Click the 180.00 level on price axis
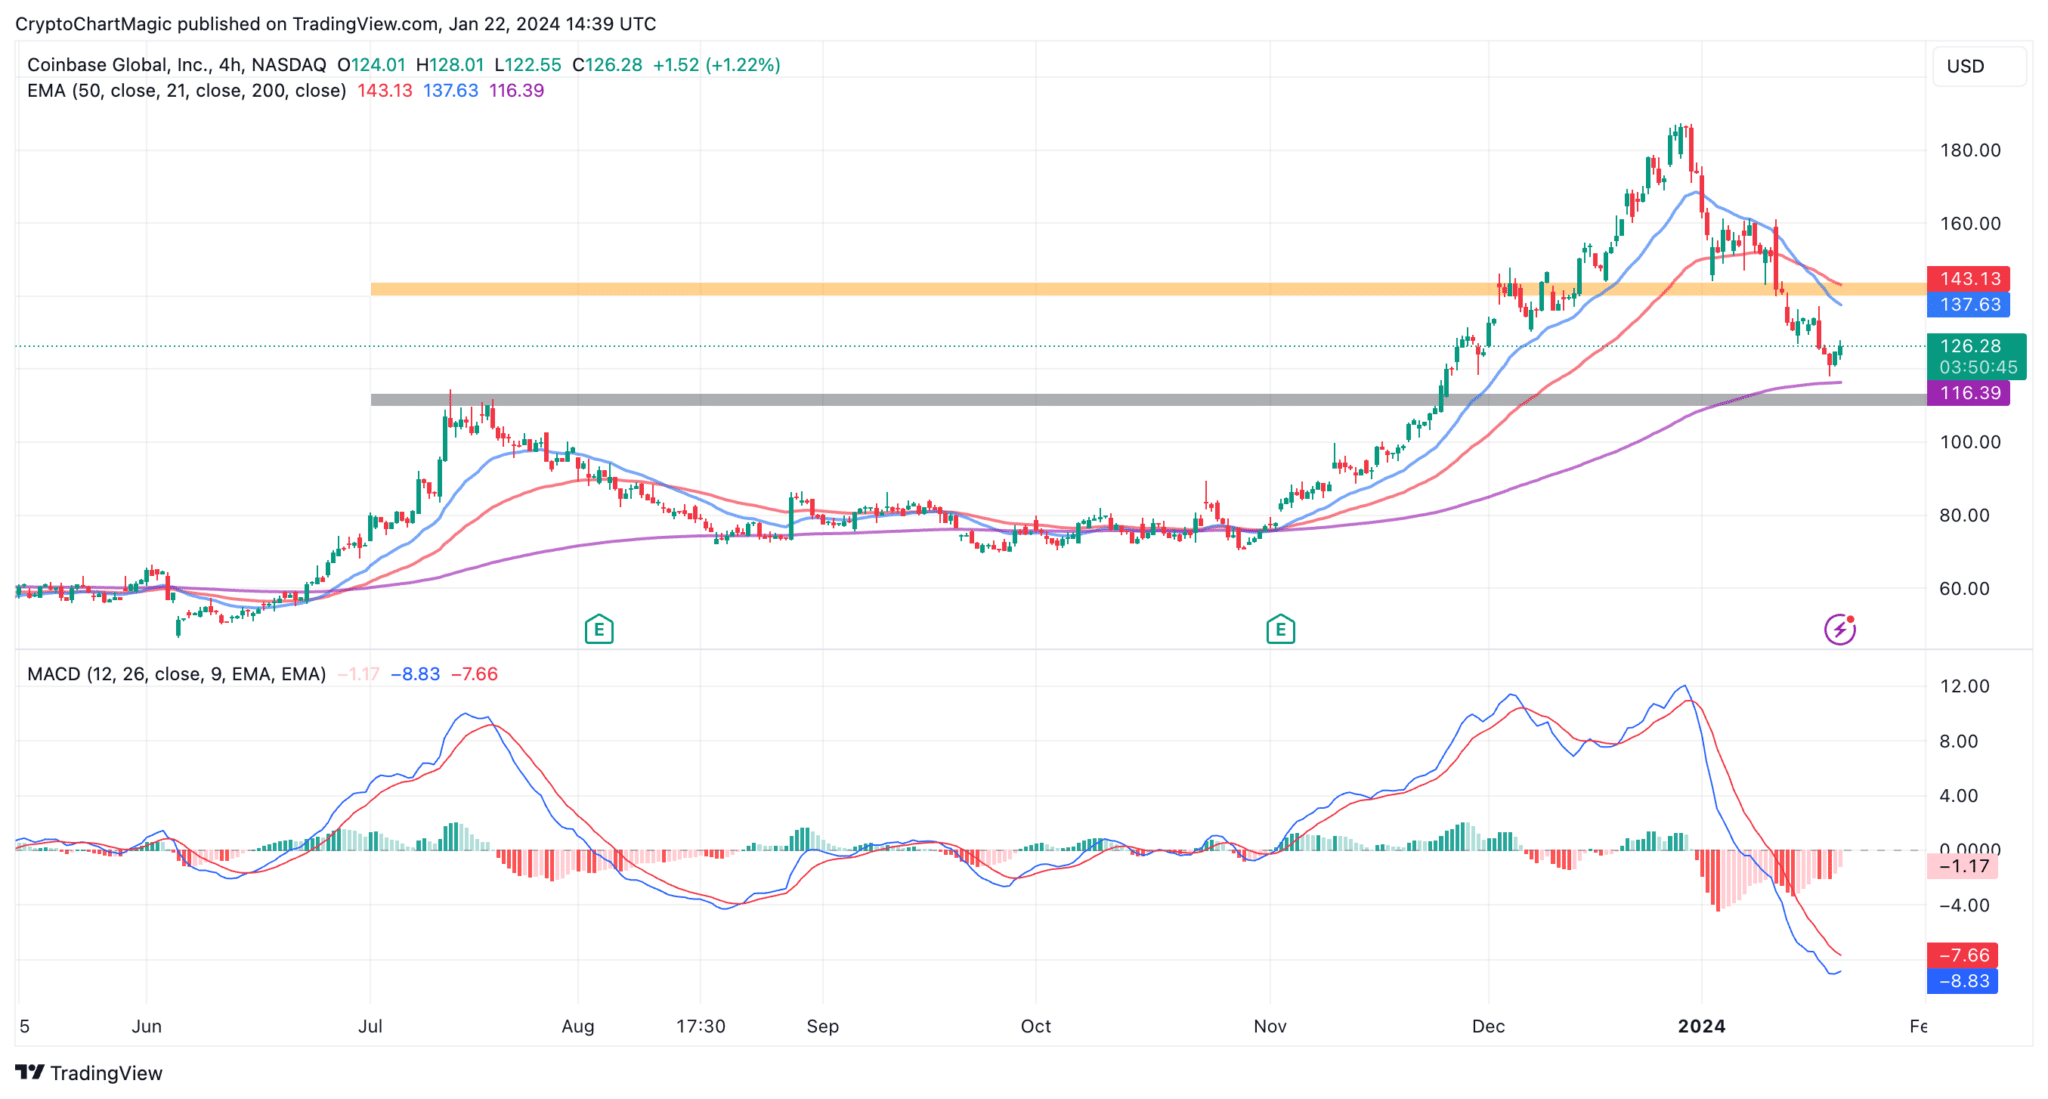 pyautogui.click(x=1970, y=150)
